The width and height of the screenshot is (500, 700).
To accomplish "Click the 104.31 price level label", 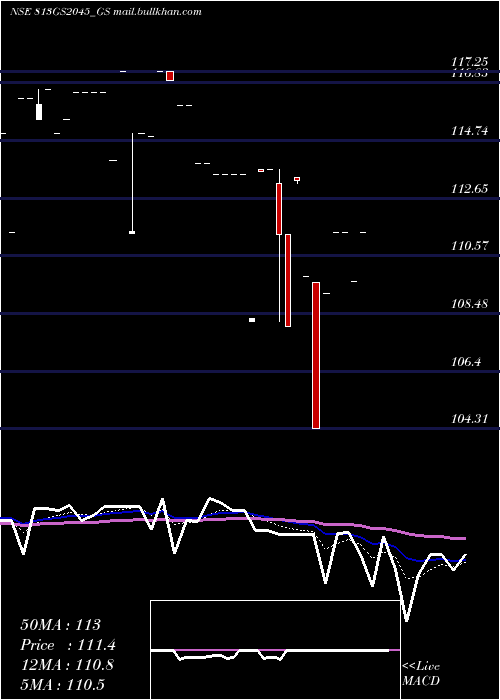I will (x=470, y=419).
